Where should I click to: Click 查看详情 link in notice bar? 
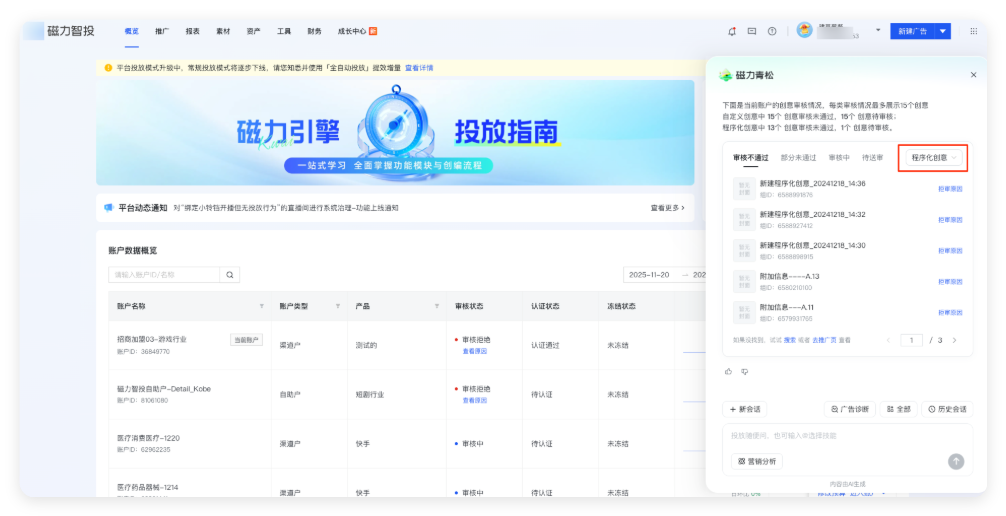click(419, 68)
